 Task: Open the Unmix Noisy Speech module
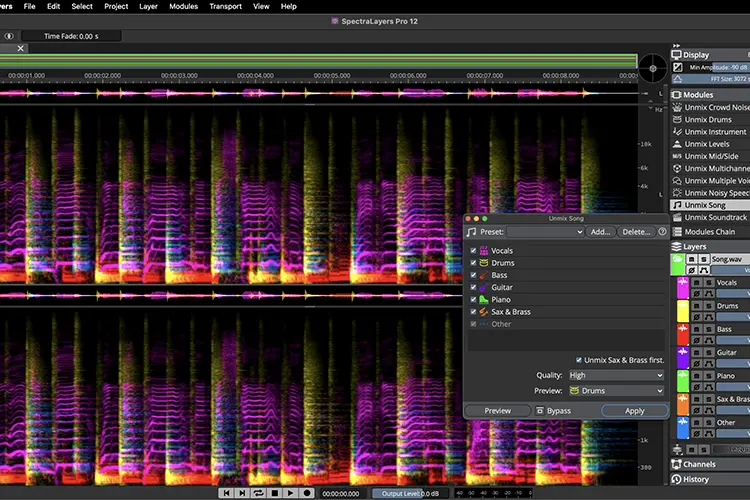711,193
